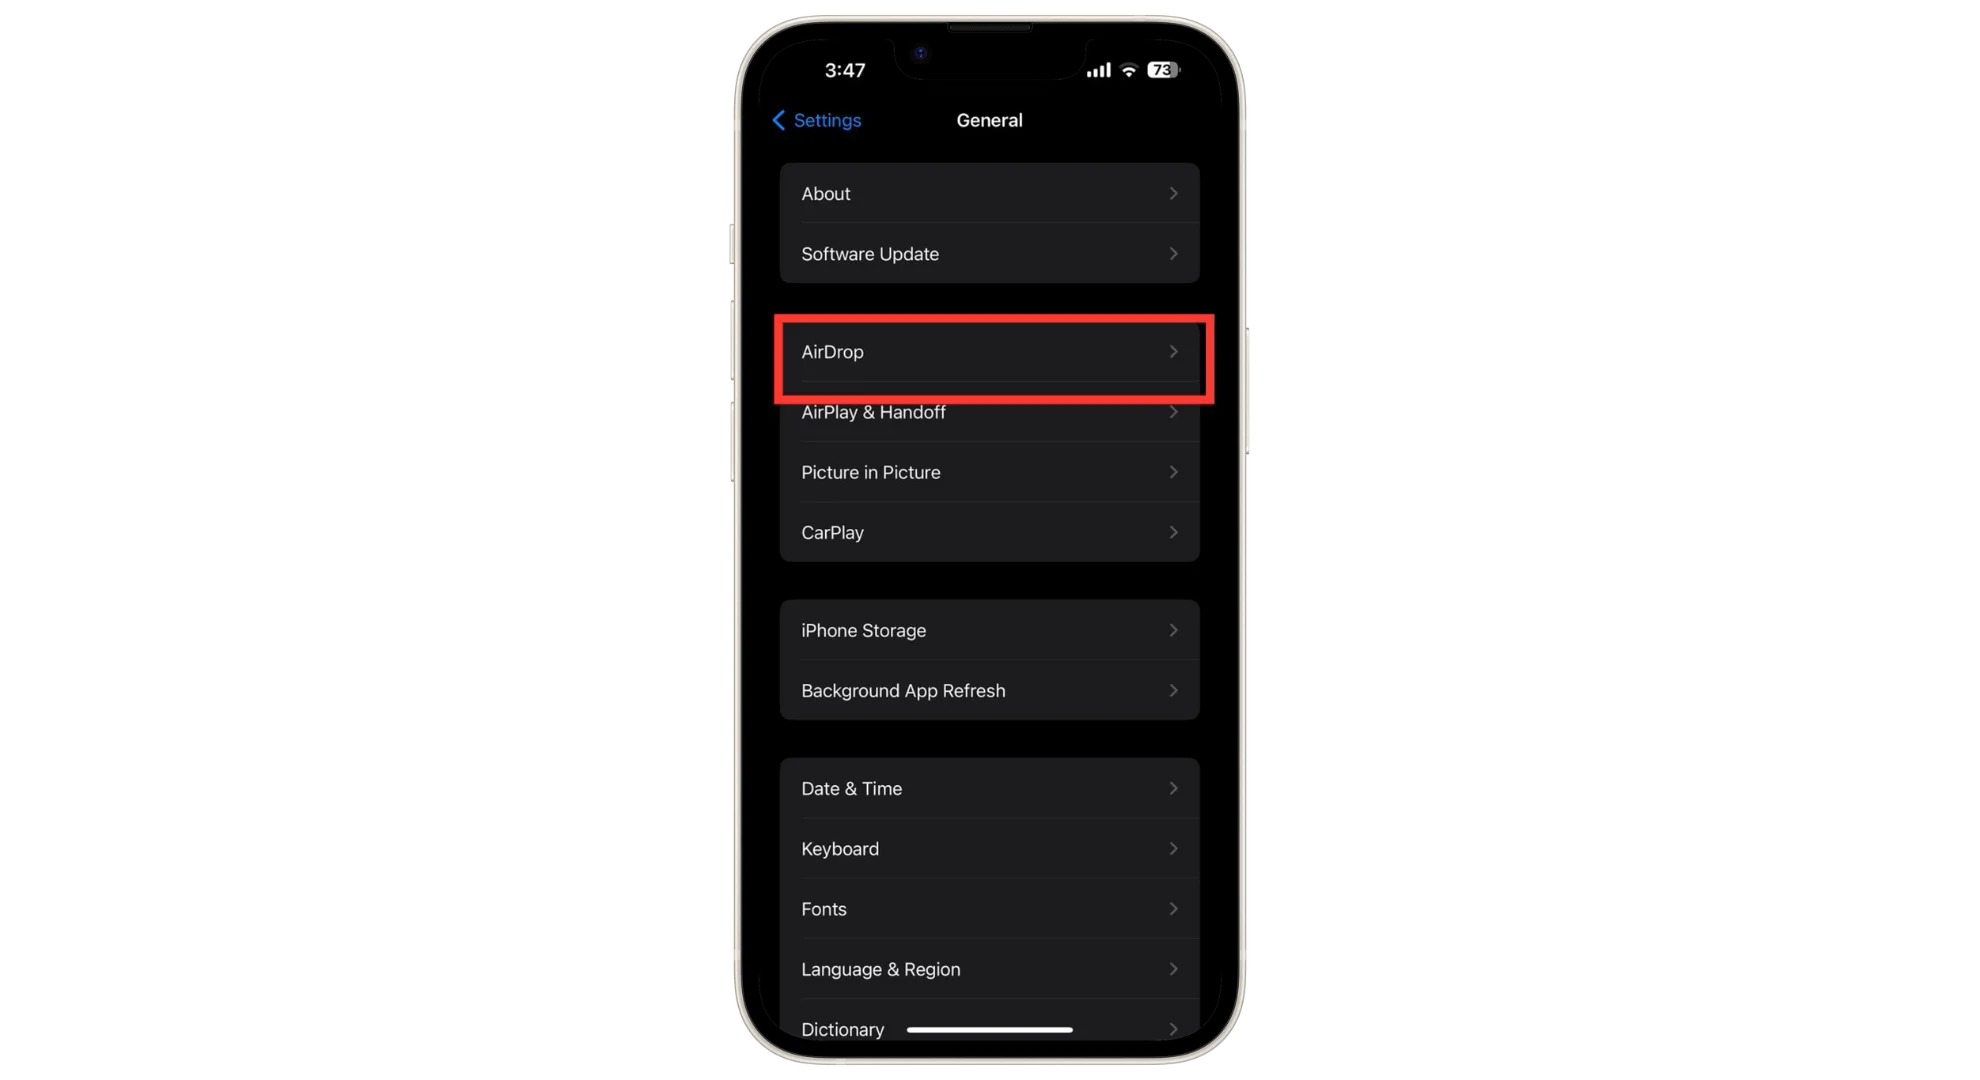
Task: Open iPhone Storage settings
Action: coord(989,629)
